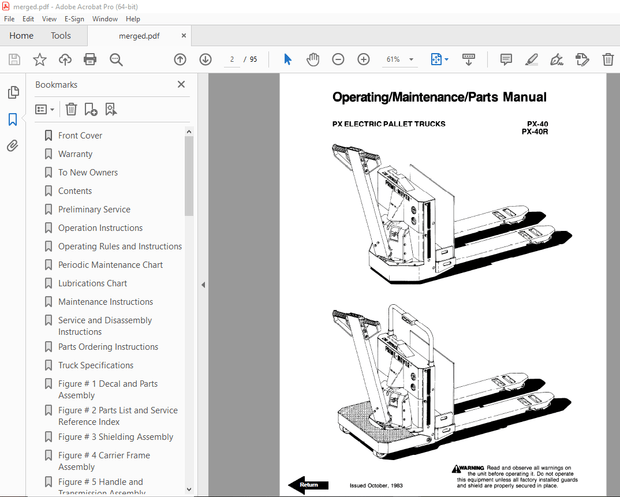Activate the Hand pan tool
620x497 pixels.
coord(313,60)
